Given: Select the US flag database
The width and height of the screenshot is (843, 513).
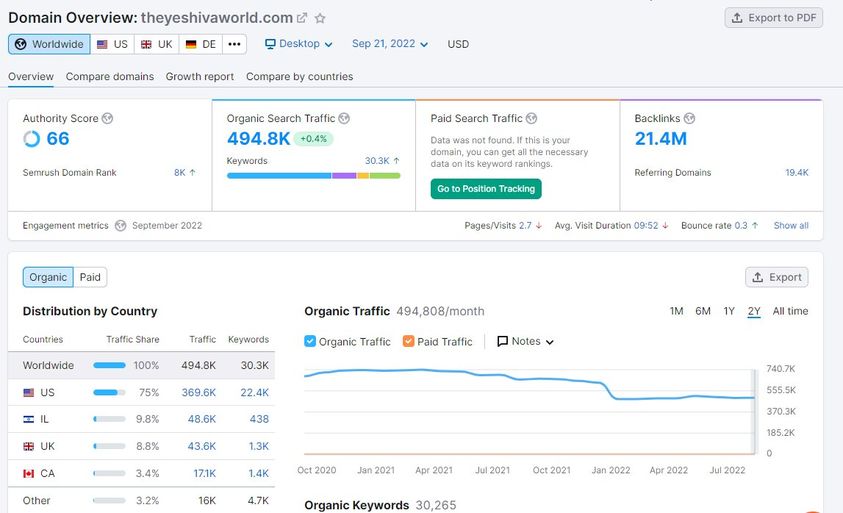Looking at the screenshot, I should click(112, 44).
